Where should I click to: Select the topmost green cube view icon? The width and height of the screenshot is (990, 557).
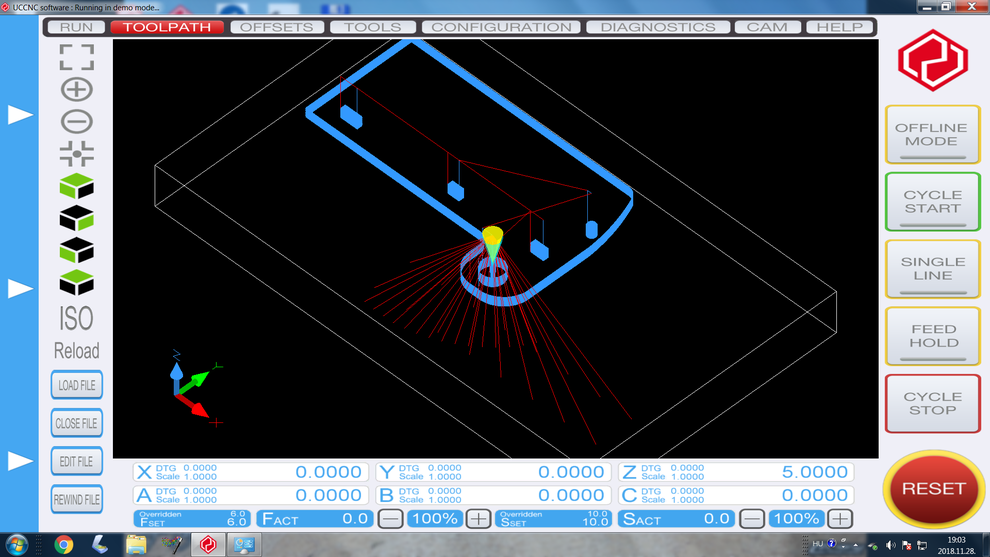tap(76, 186)
